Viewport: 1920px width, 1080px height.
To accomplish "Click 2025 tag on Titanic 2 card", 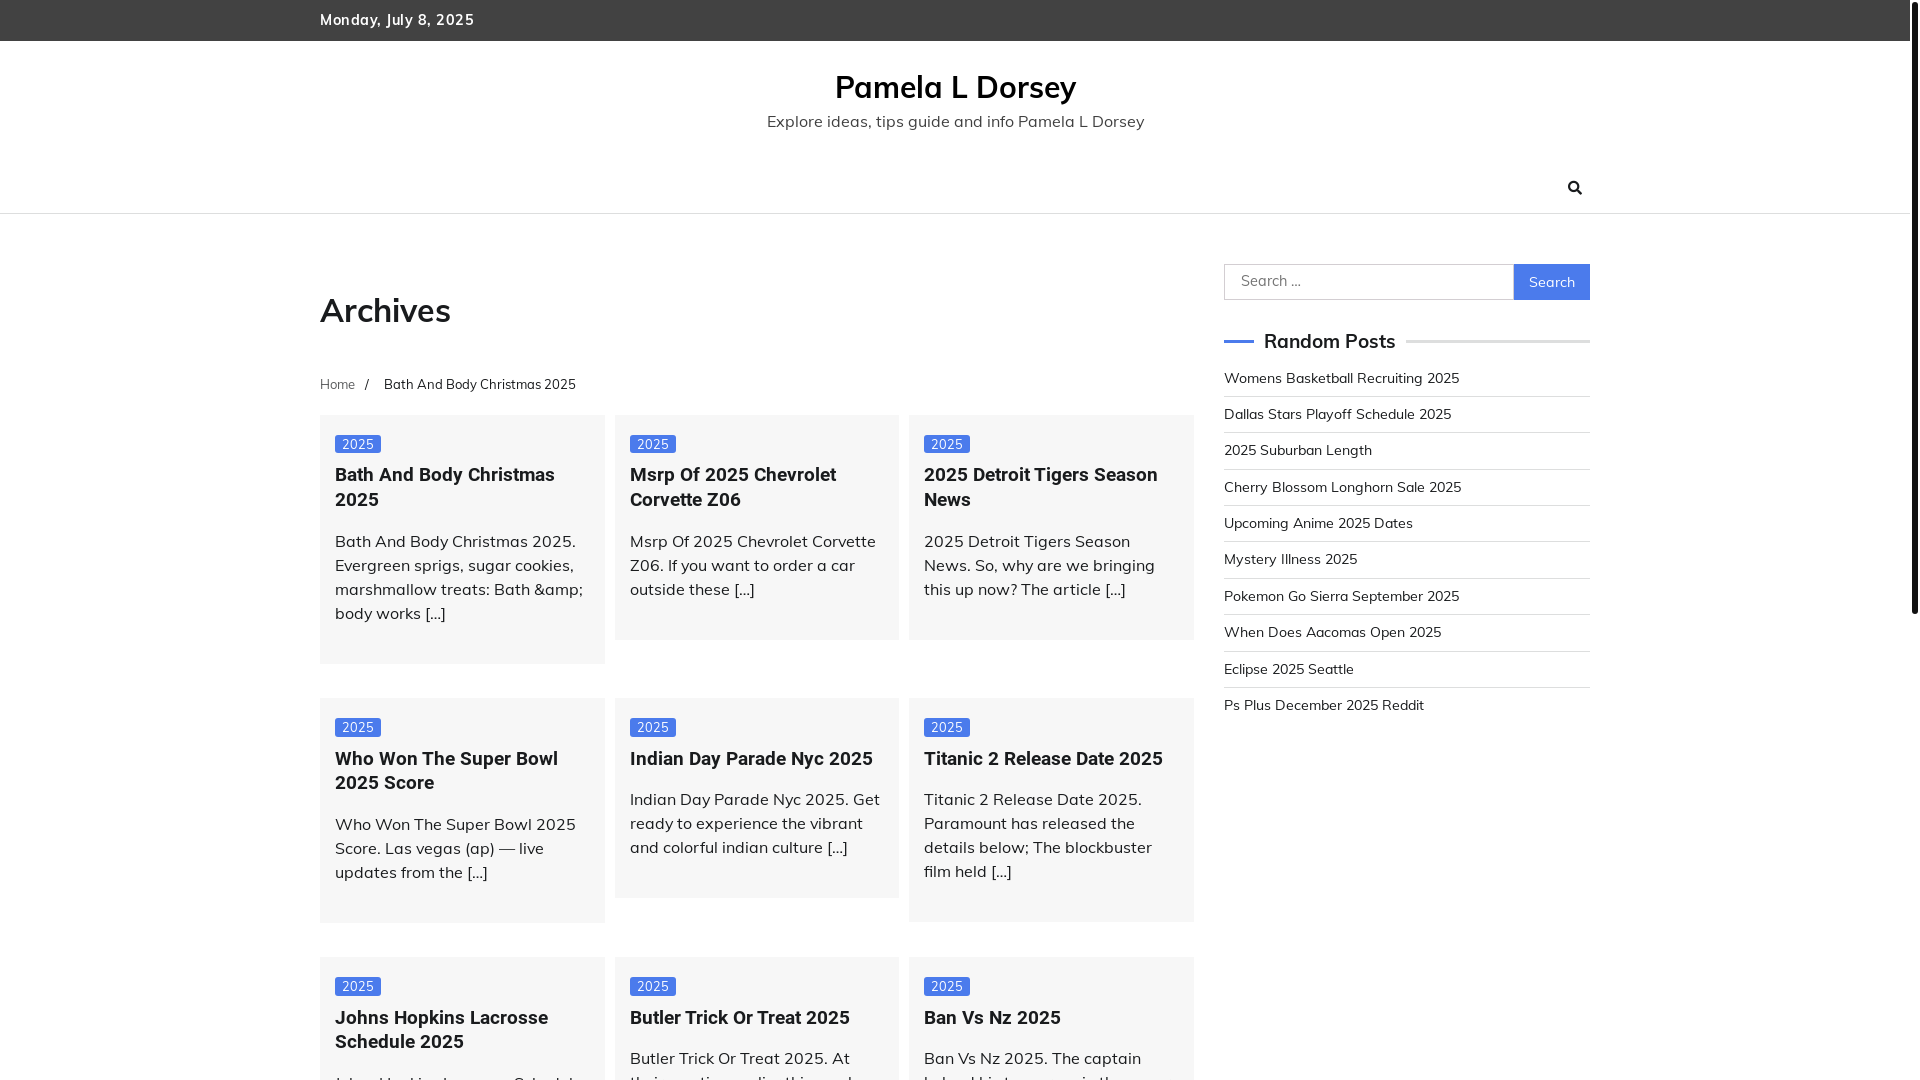I will point(947,728).
